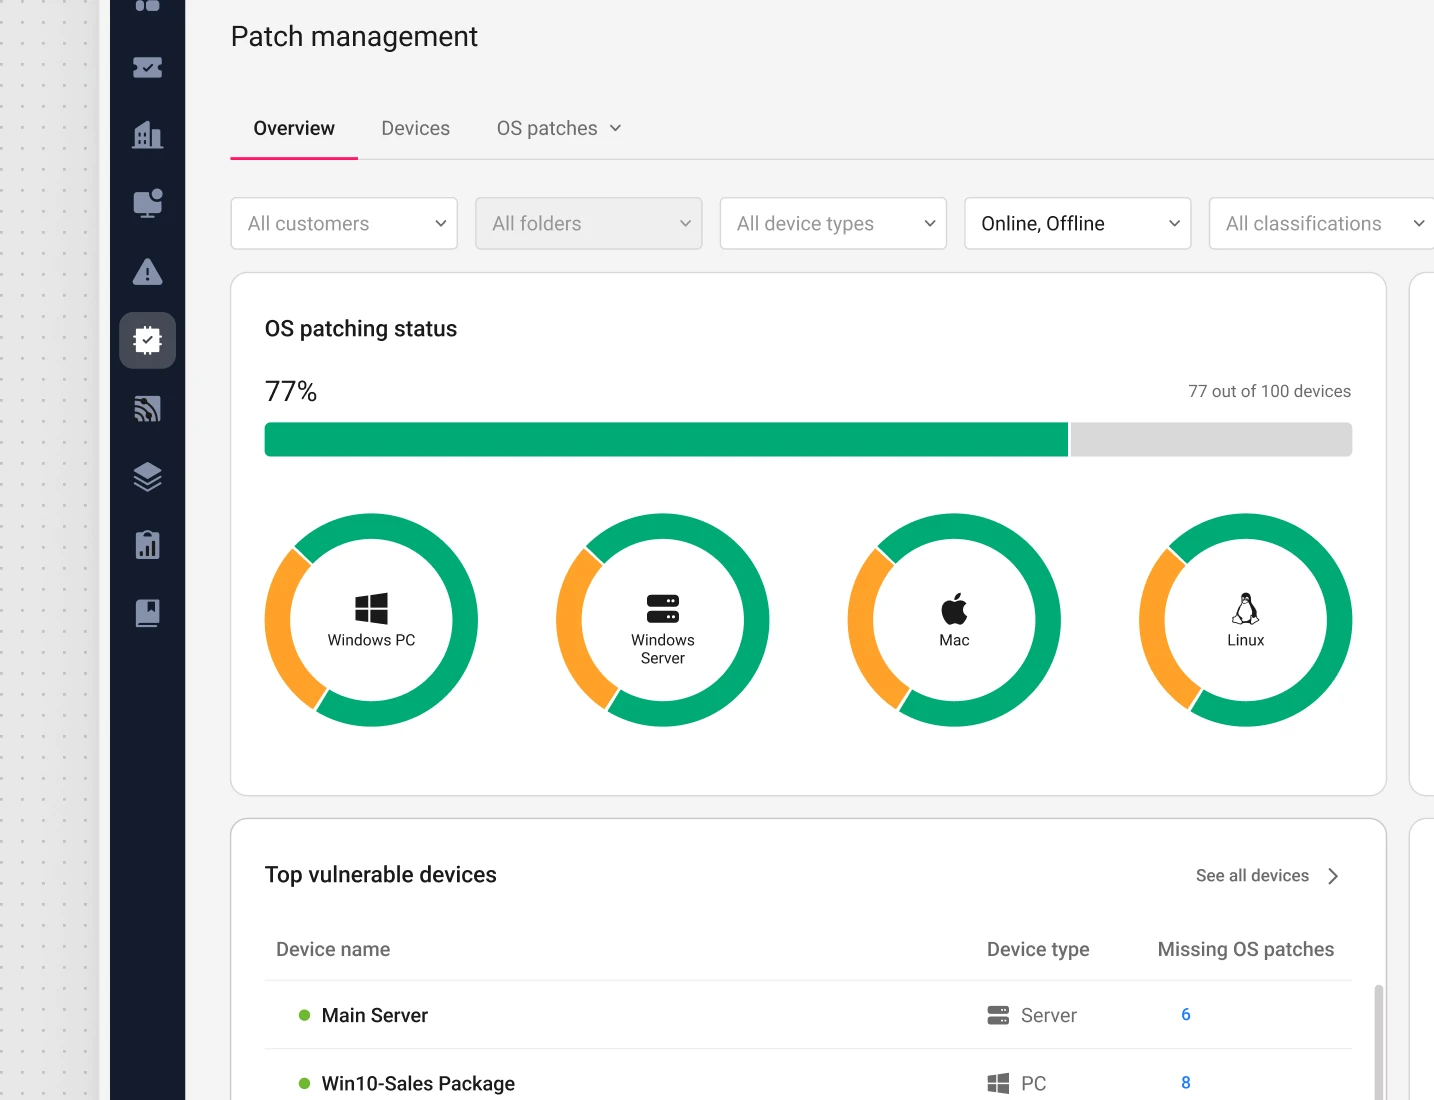The height and width of the screenshot is (1100, 1434).
Task: Click the Top vulnerable devices heading
Action: pos(381,875)
